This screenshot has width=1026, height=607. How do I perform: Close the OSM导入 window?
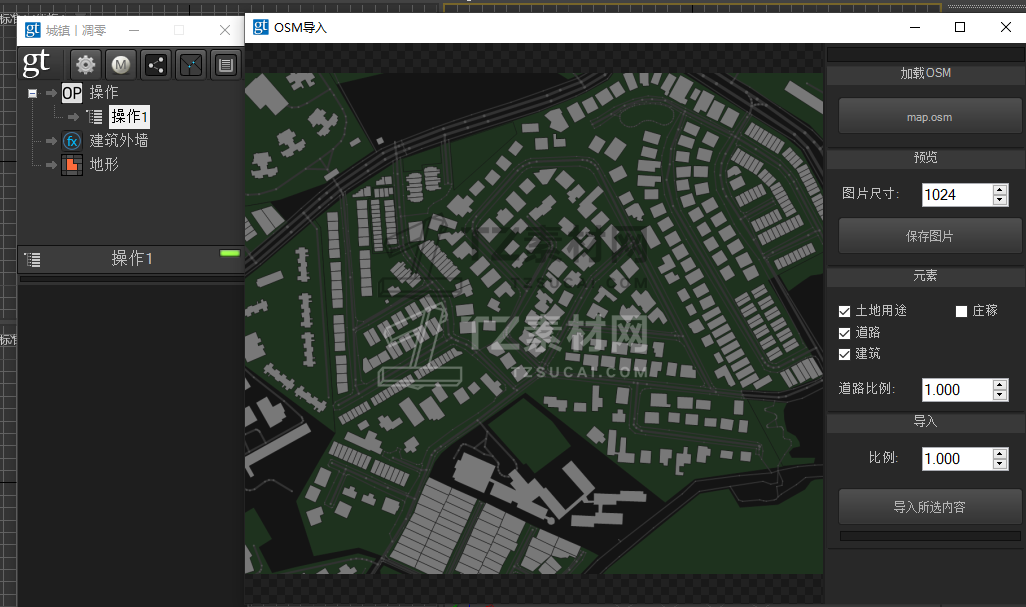pos(1006,27)
